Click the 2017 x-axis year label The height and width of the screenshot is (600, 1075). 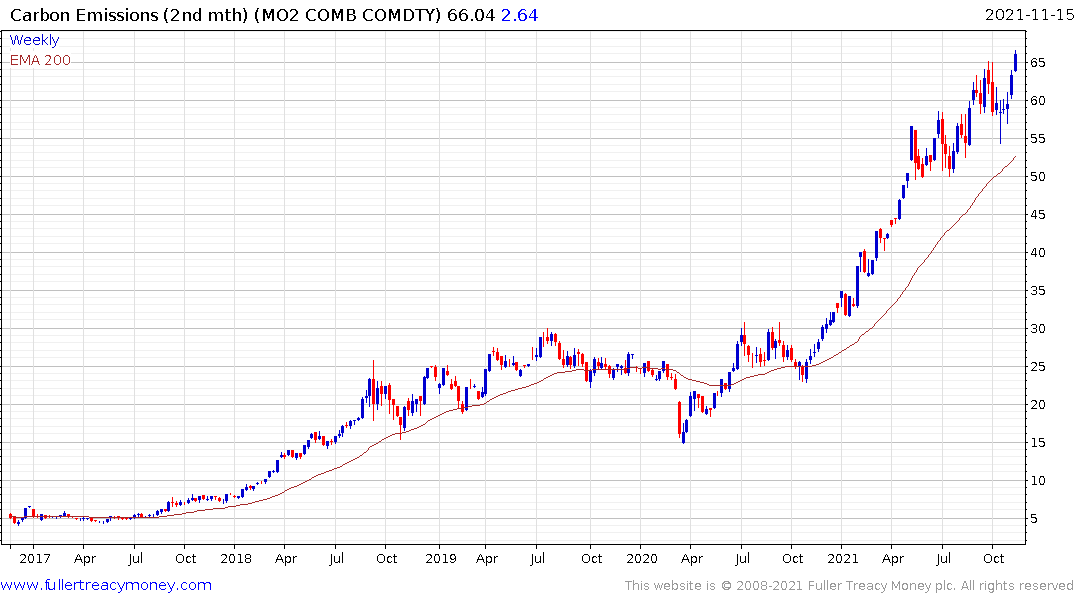pos(34,558)
